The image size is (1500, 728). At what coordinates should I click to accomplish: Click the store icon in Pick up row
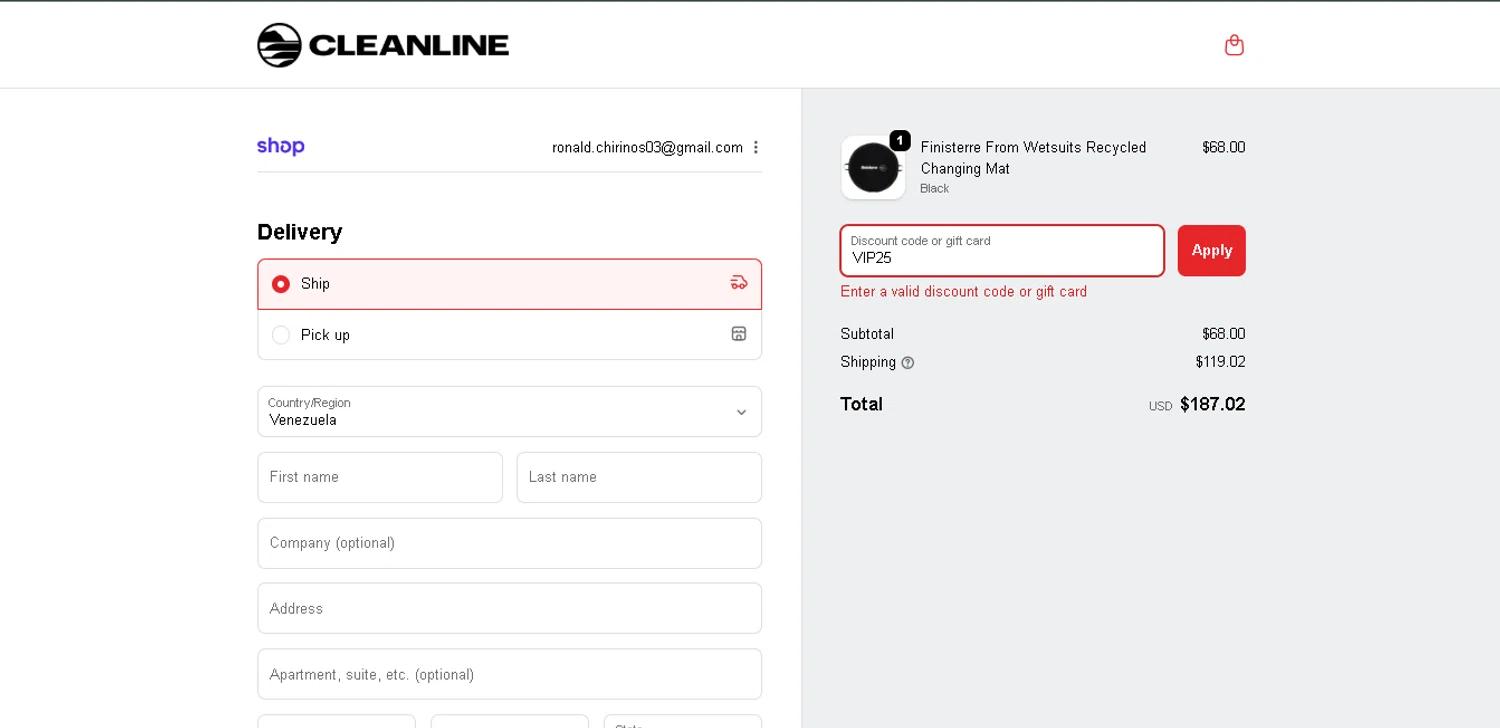click(739, 334)
